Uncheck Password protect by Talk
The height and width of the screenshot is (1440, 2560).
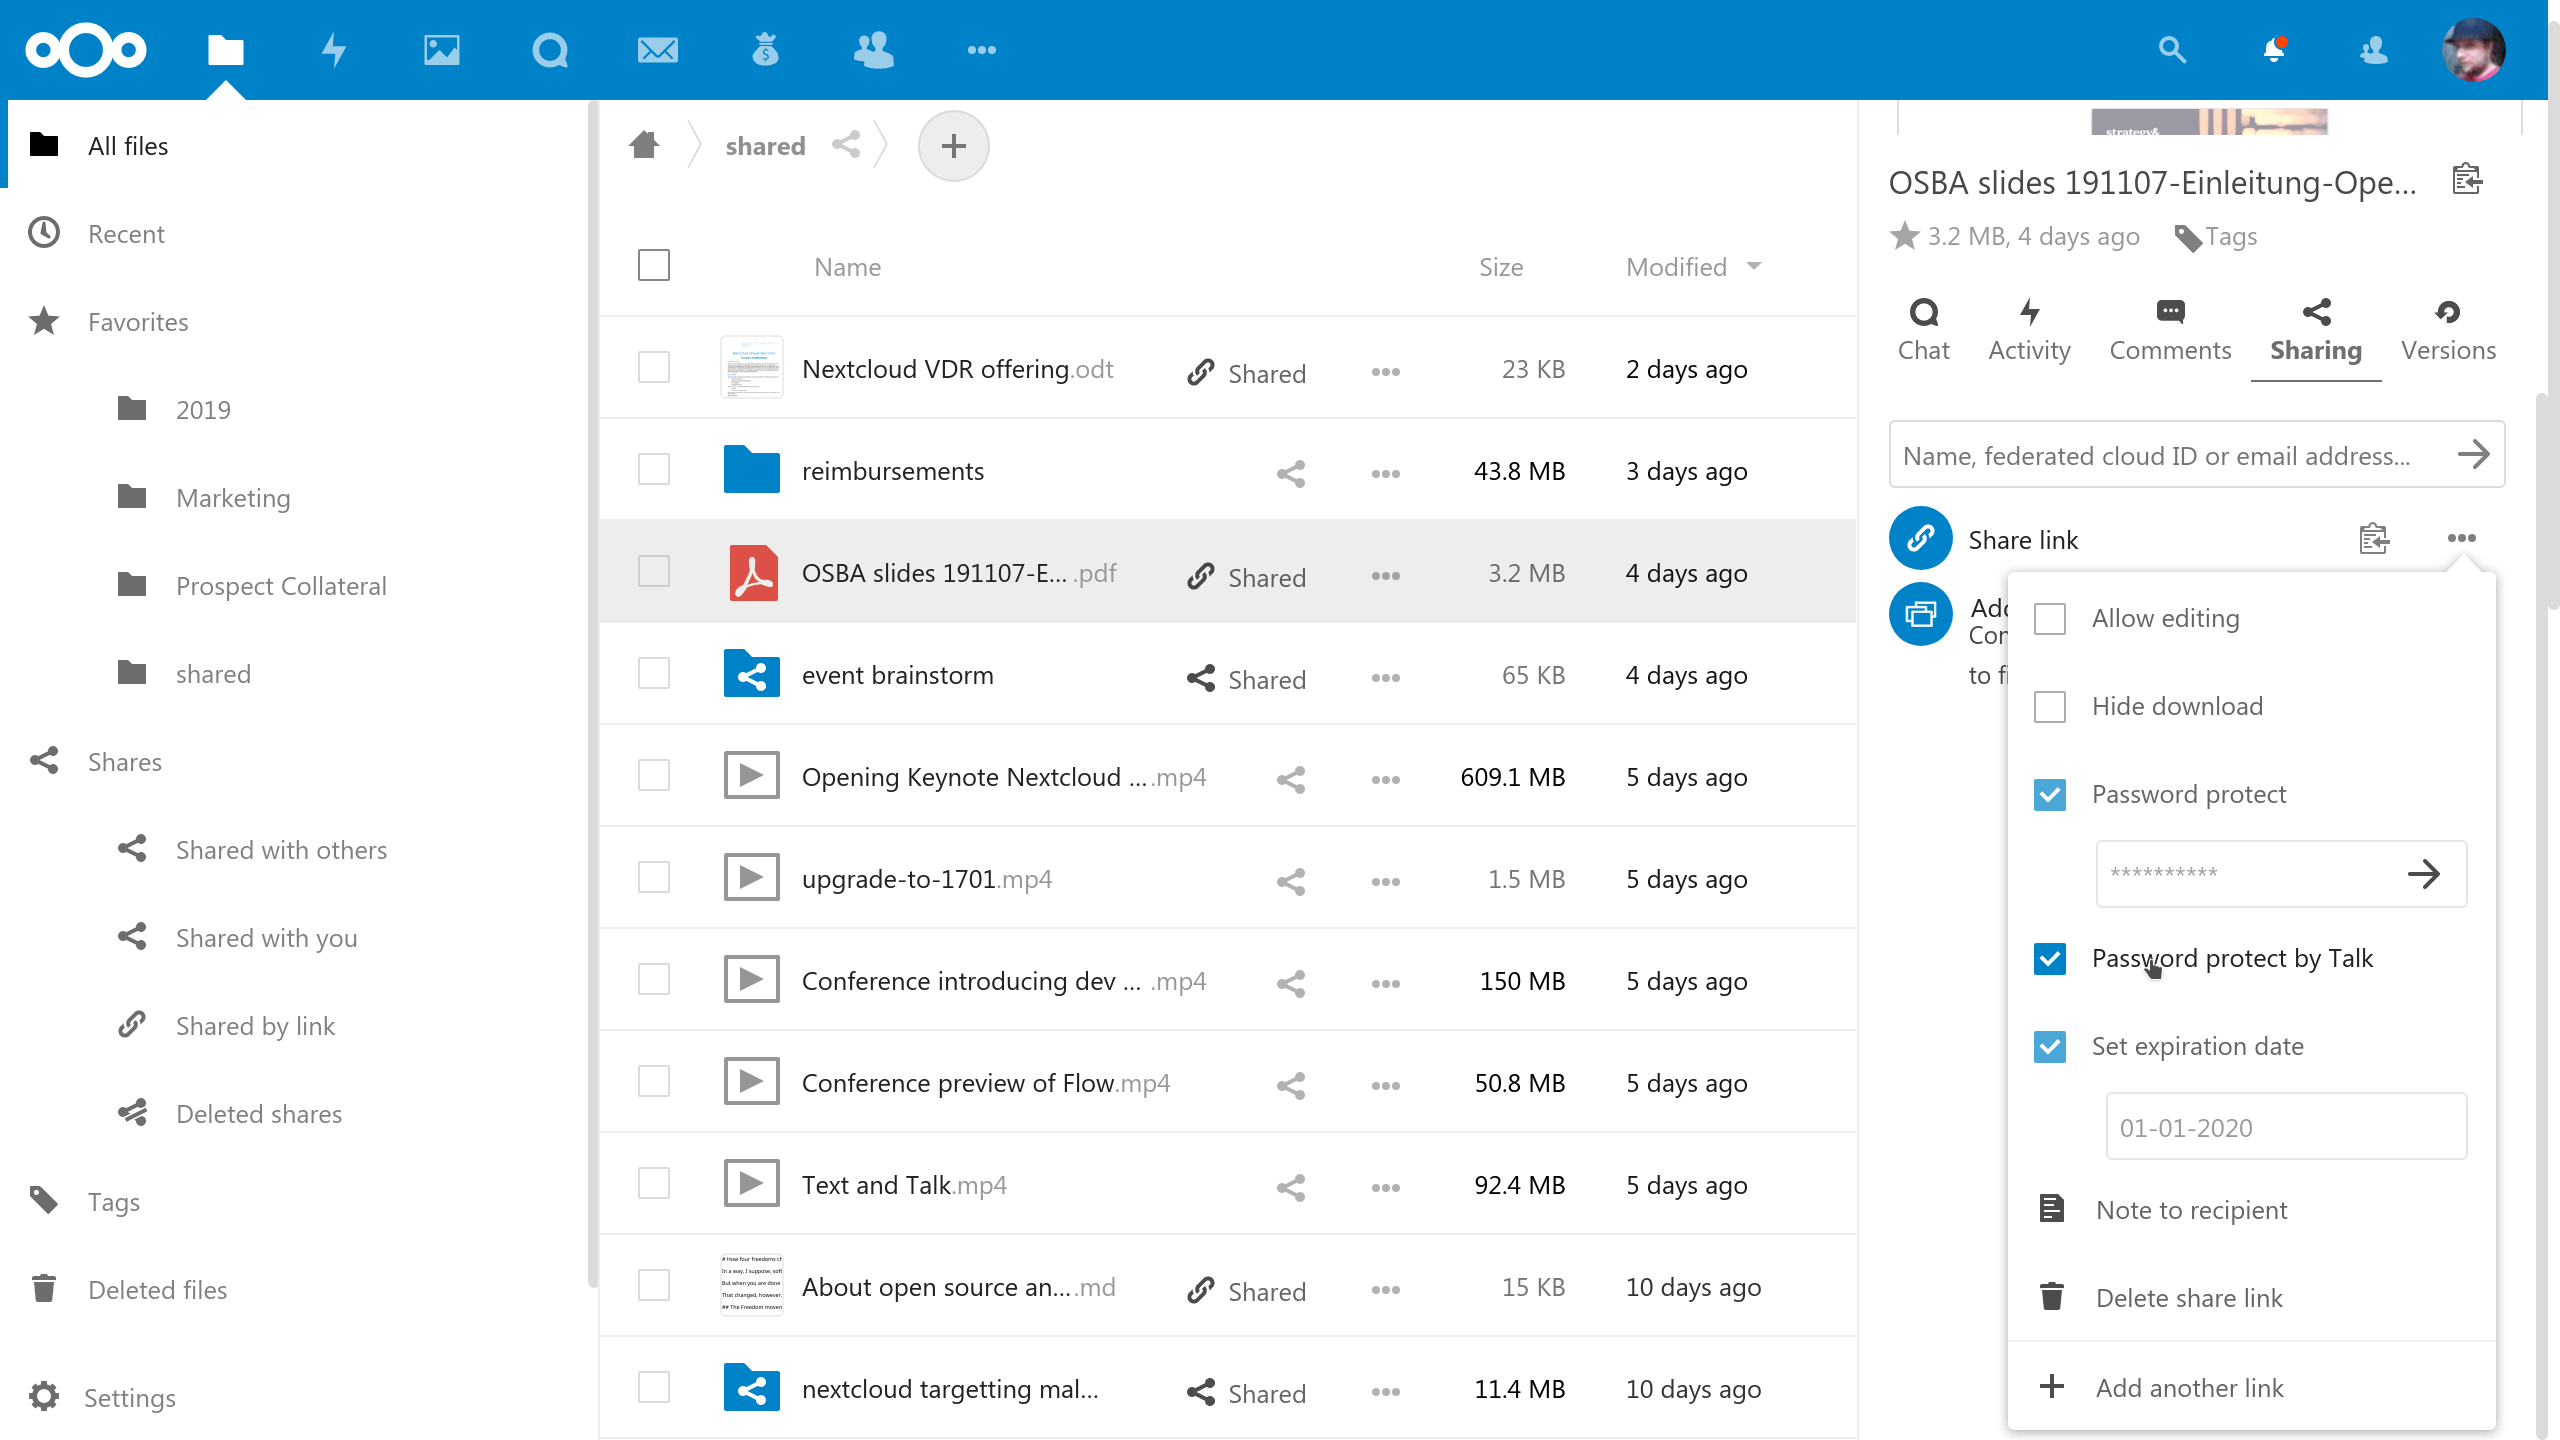2051,959
